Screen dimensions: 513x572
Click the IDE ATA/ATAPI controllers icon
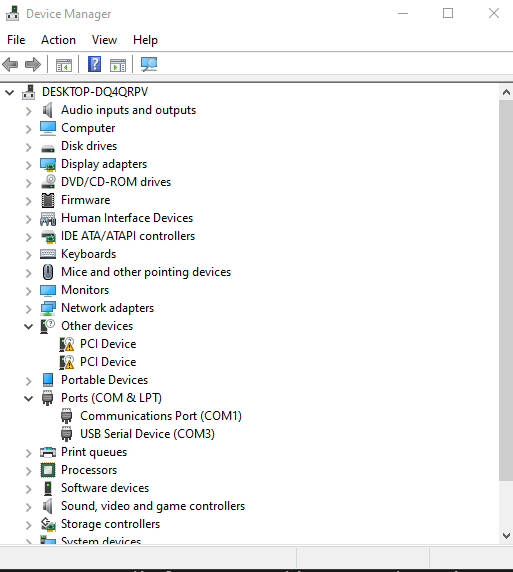pos(48,236)
